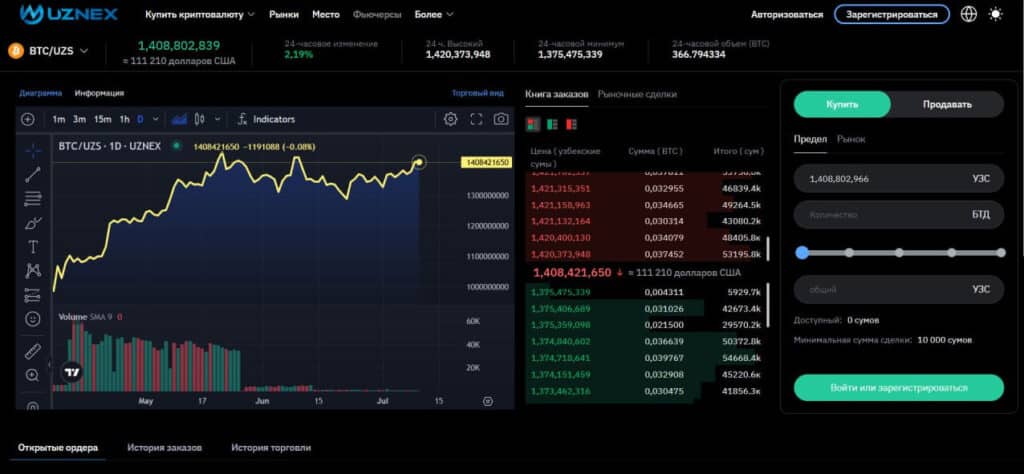The width and height of the screenshot is (1024, 474).
Task: Click the Авторизоваться link
Action: [787, 14]
